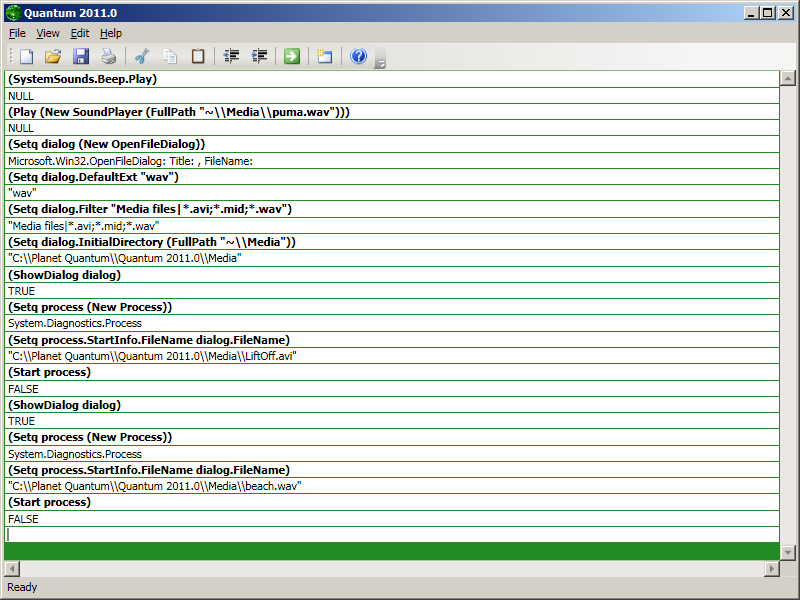Click the decrease indent toolbar icon

point(232,56)
